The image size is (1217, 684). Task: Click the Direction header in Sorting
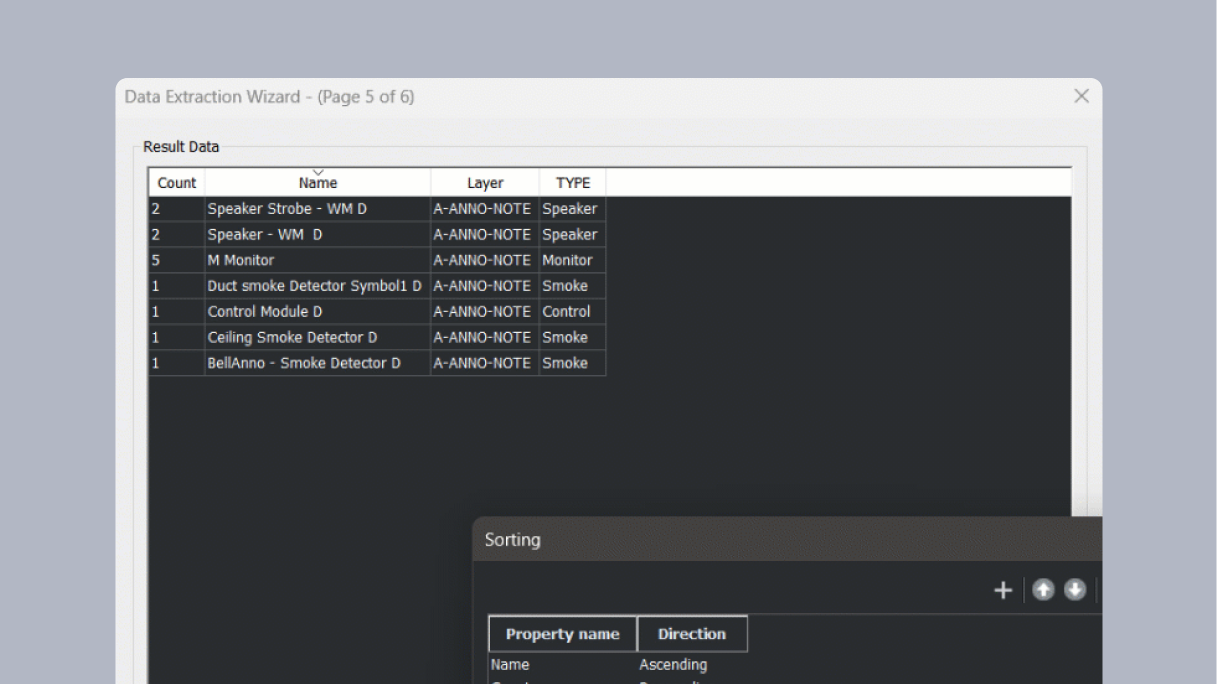[x=692, y=634]
